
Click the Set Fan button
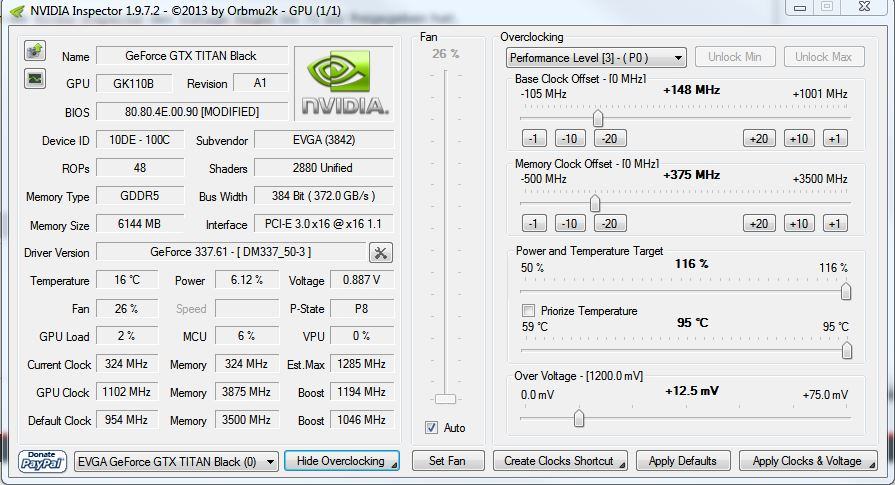(x=448, y=461)
